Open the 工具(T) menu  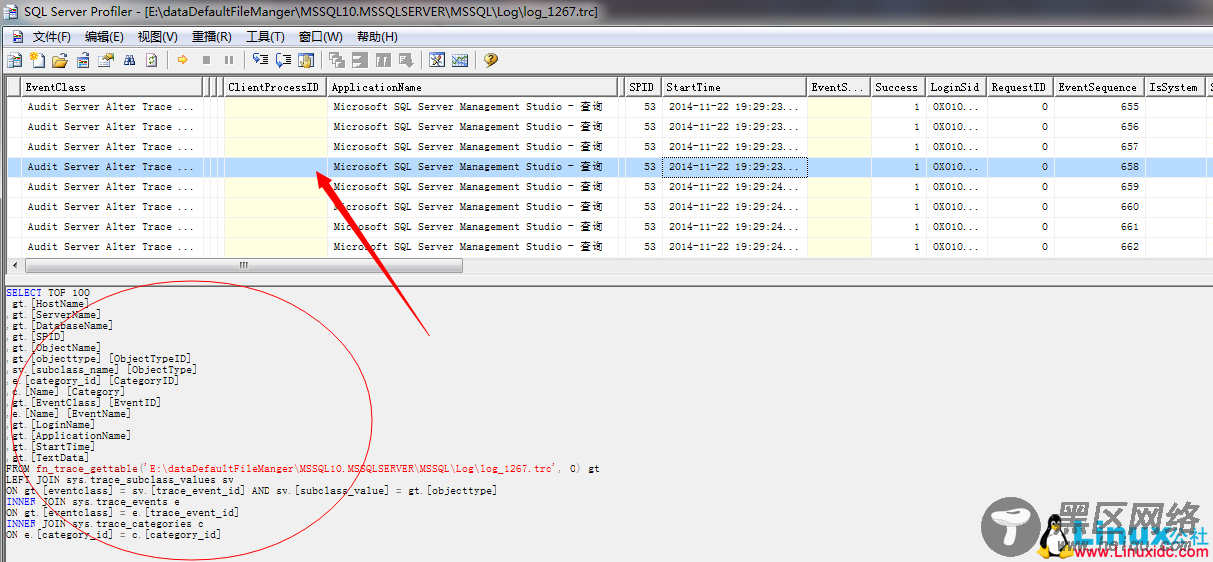[265, 37]
